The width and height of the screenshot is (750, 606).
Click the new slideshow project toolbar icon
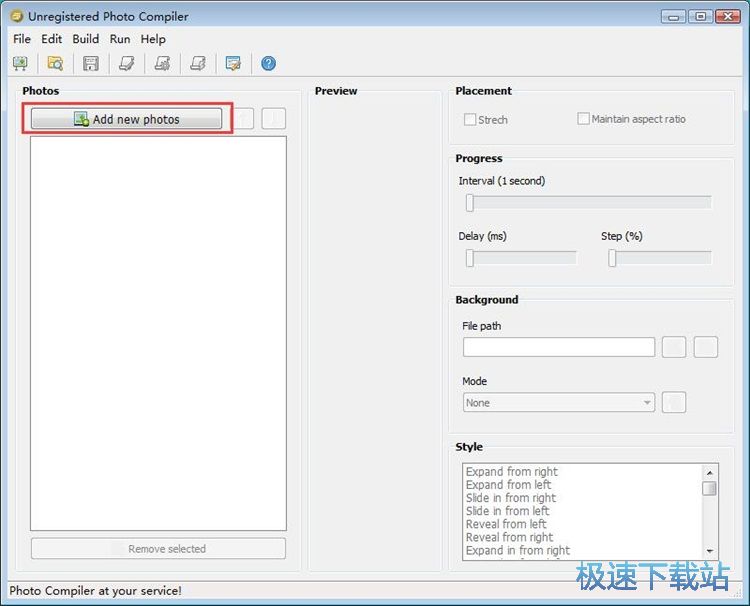(20, 63)
